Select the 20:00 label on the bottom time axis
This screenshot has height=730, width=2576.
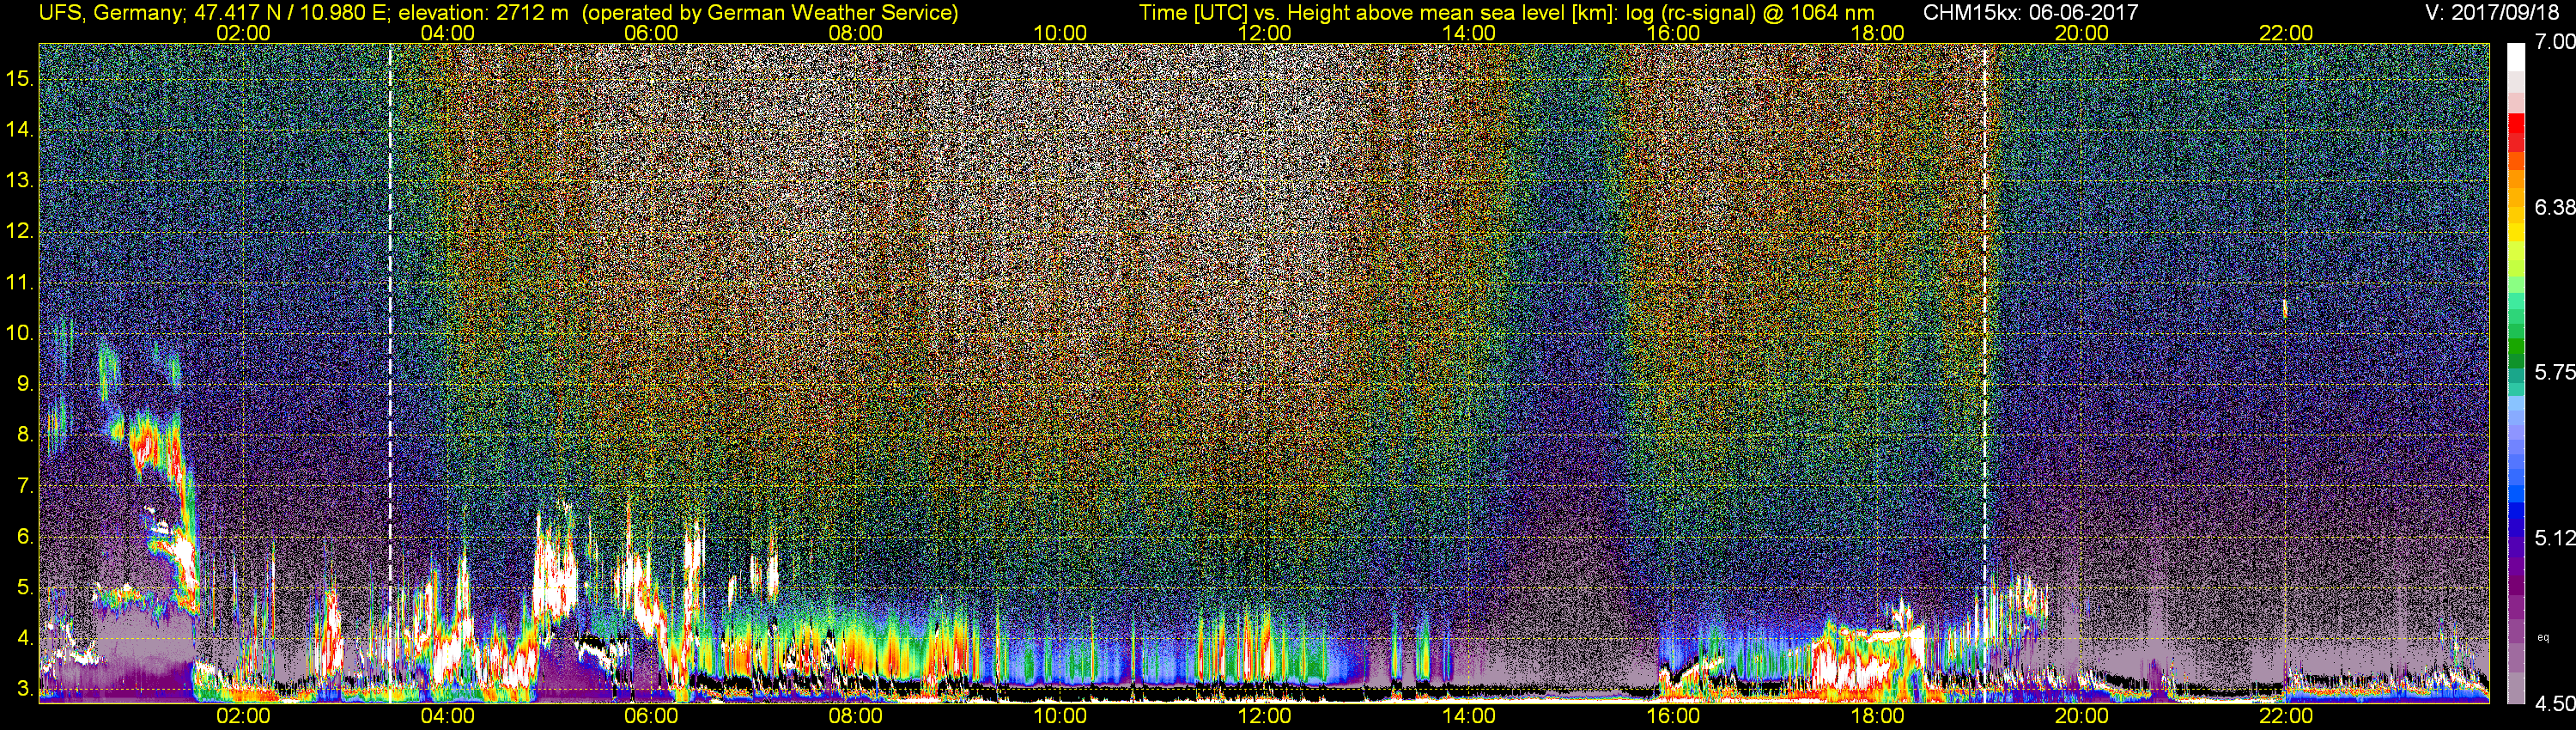[2082, 716]
